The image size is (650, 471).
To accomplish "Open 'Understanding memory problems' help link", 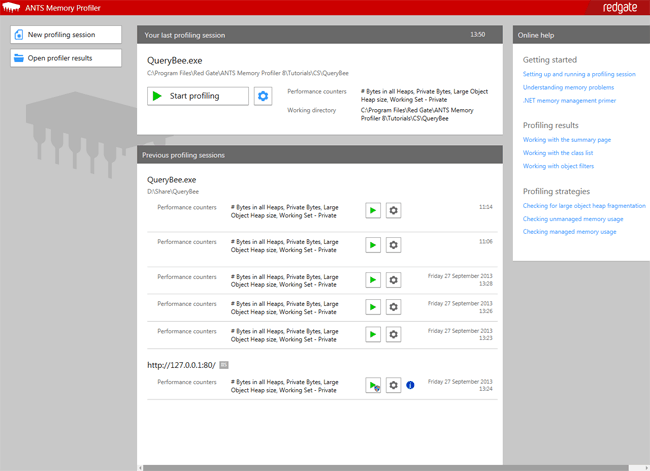I will point(566,87).
